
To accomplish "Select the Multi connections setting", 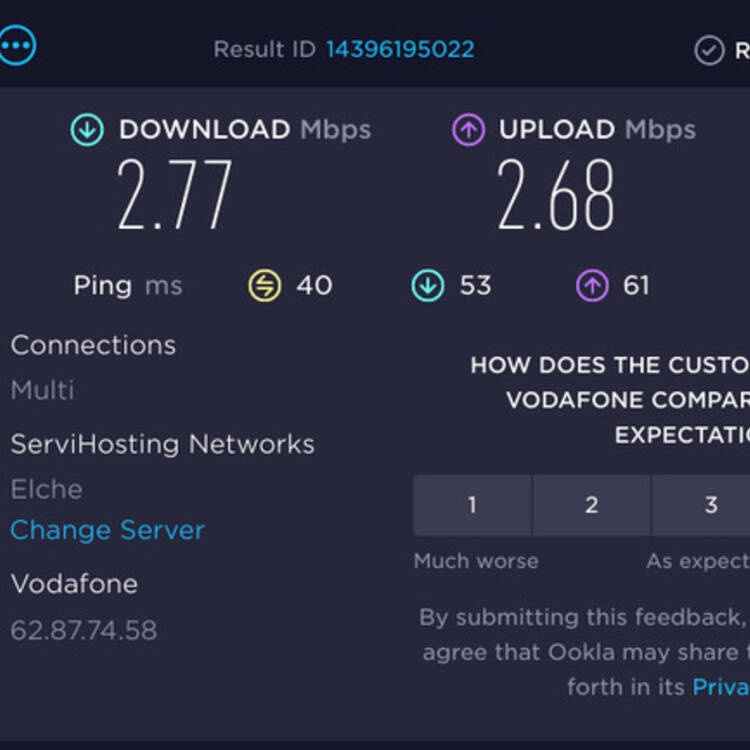I will coord(42,390).
